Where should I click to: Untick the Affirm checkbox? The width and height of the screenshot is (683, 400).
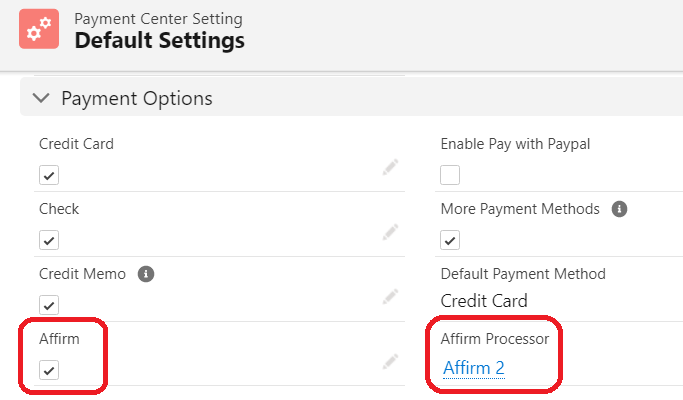click(x=49, y=370)
